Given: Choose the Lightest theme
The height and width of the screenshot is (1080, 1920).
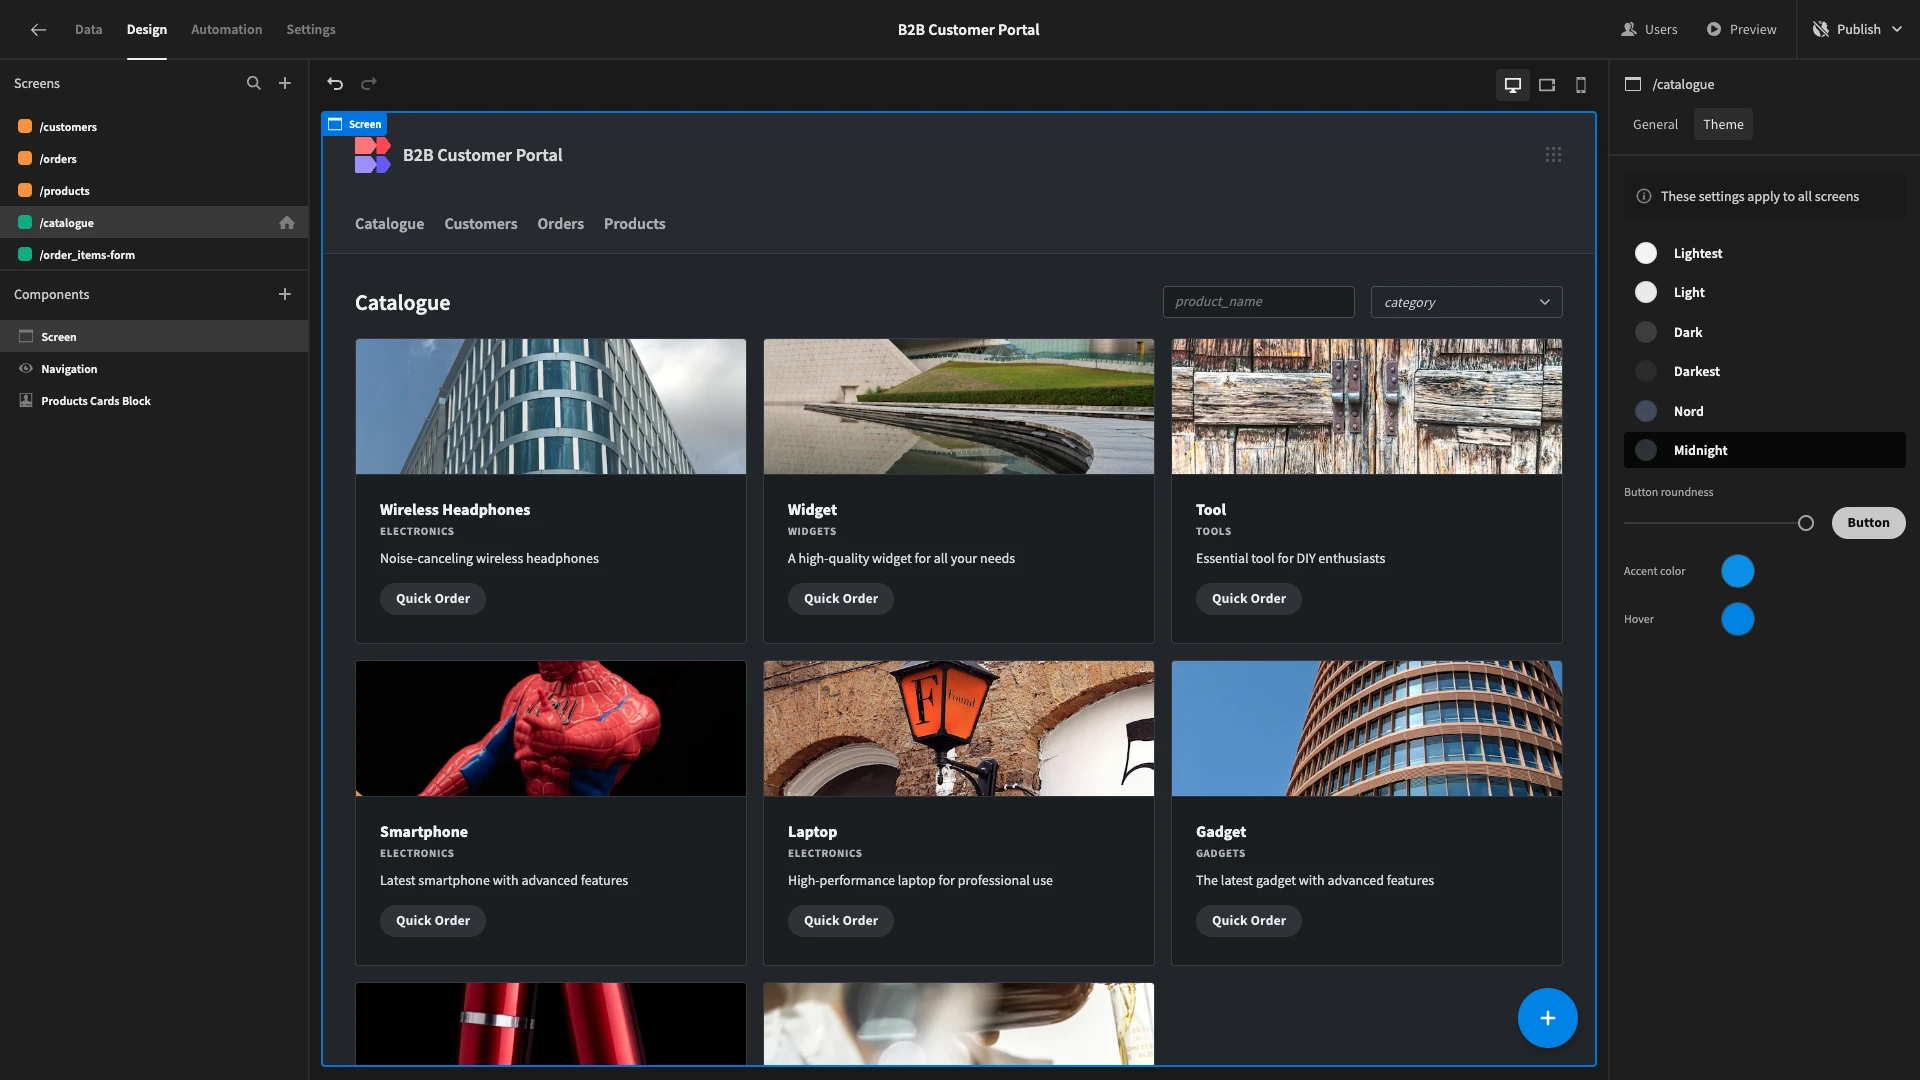Looking at the screenshot, I should (x=1764, y=253).
